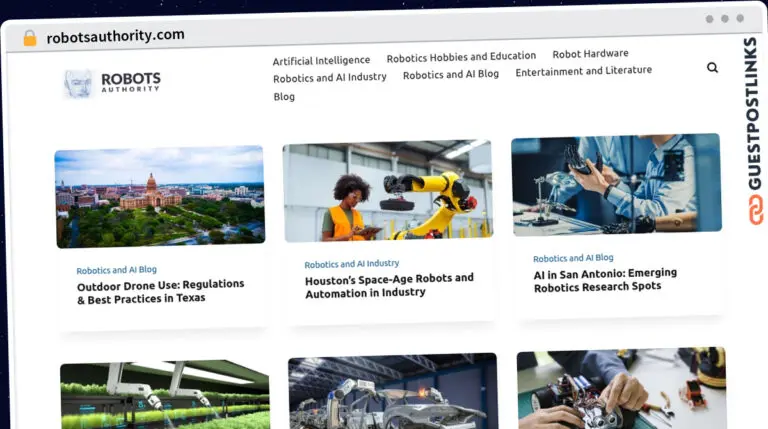Screen dimensions: 768x429
Task: Read Houston's Space-Age Robots article
Action: (x=389, y=286)
